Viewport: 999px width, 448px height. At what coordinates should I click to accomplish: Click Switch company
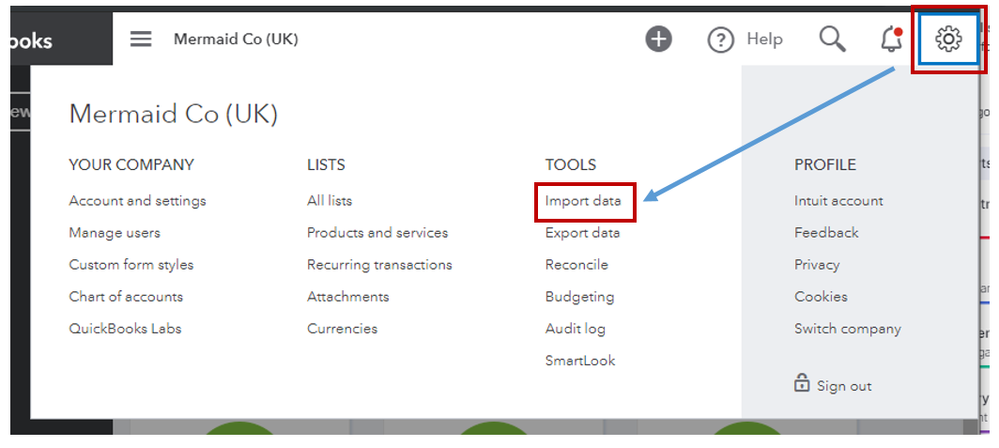[x=847, y=329]
